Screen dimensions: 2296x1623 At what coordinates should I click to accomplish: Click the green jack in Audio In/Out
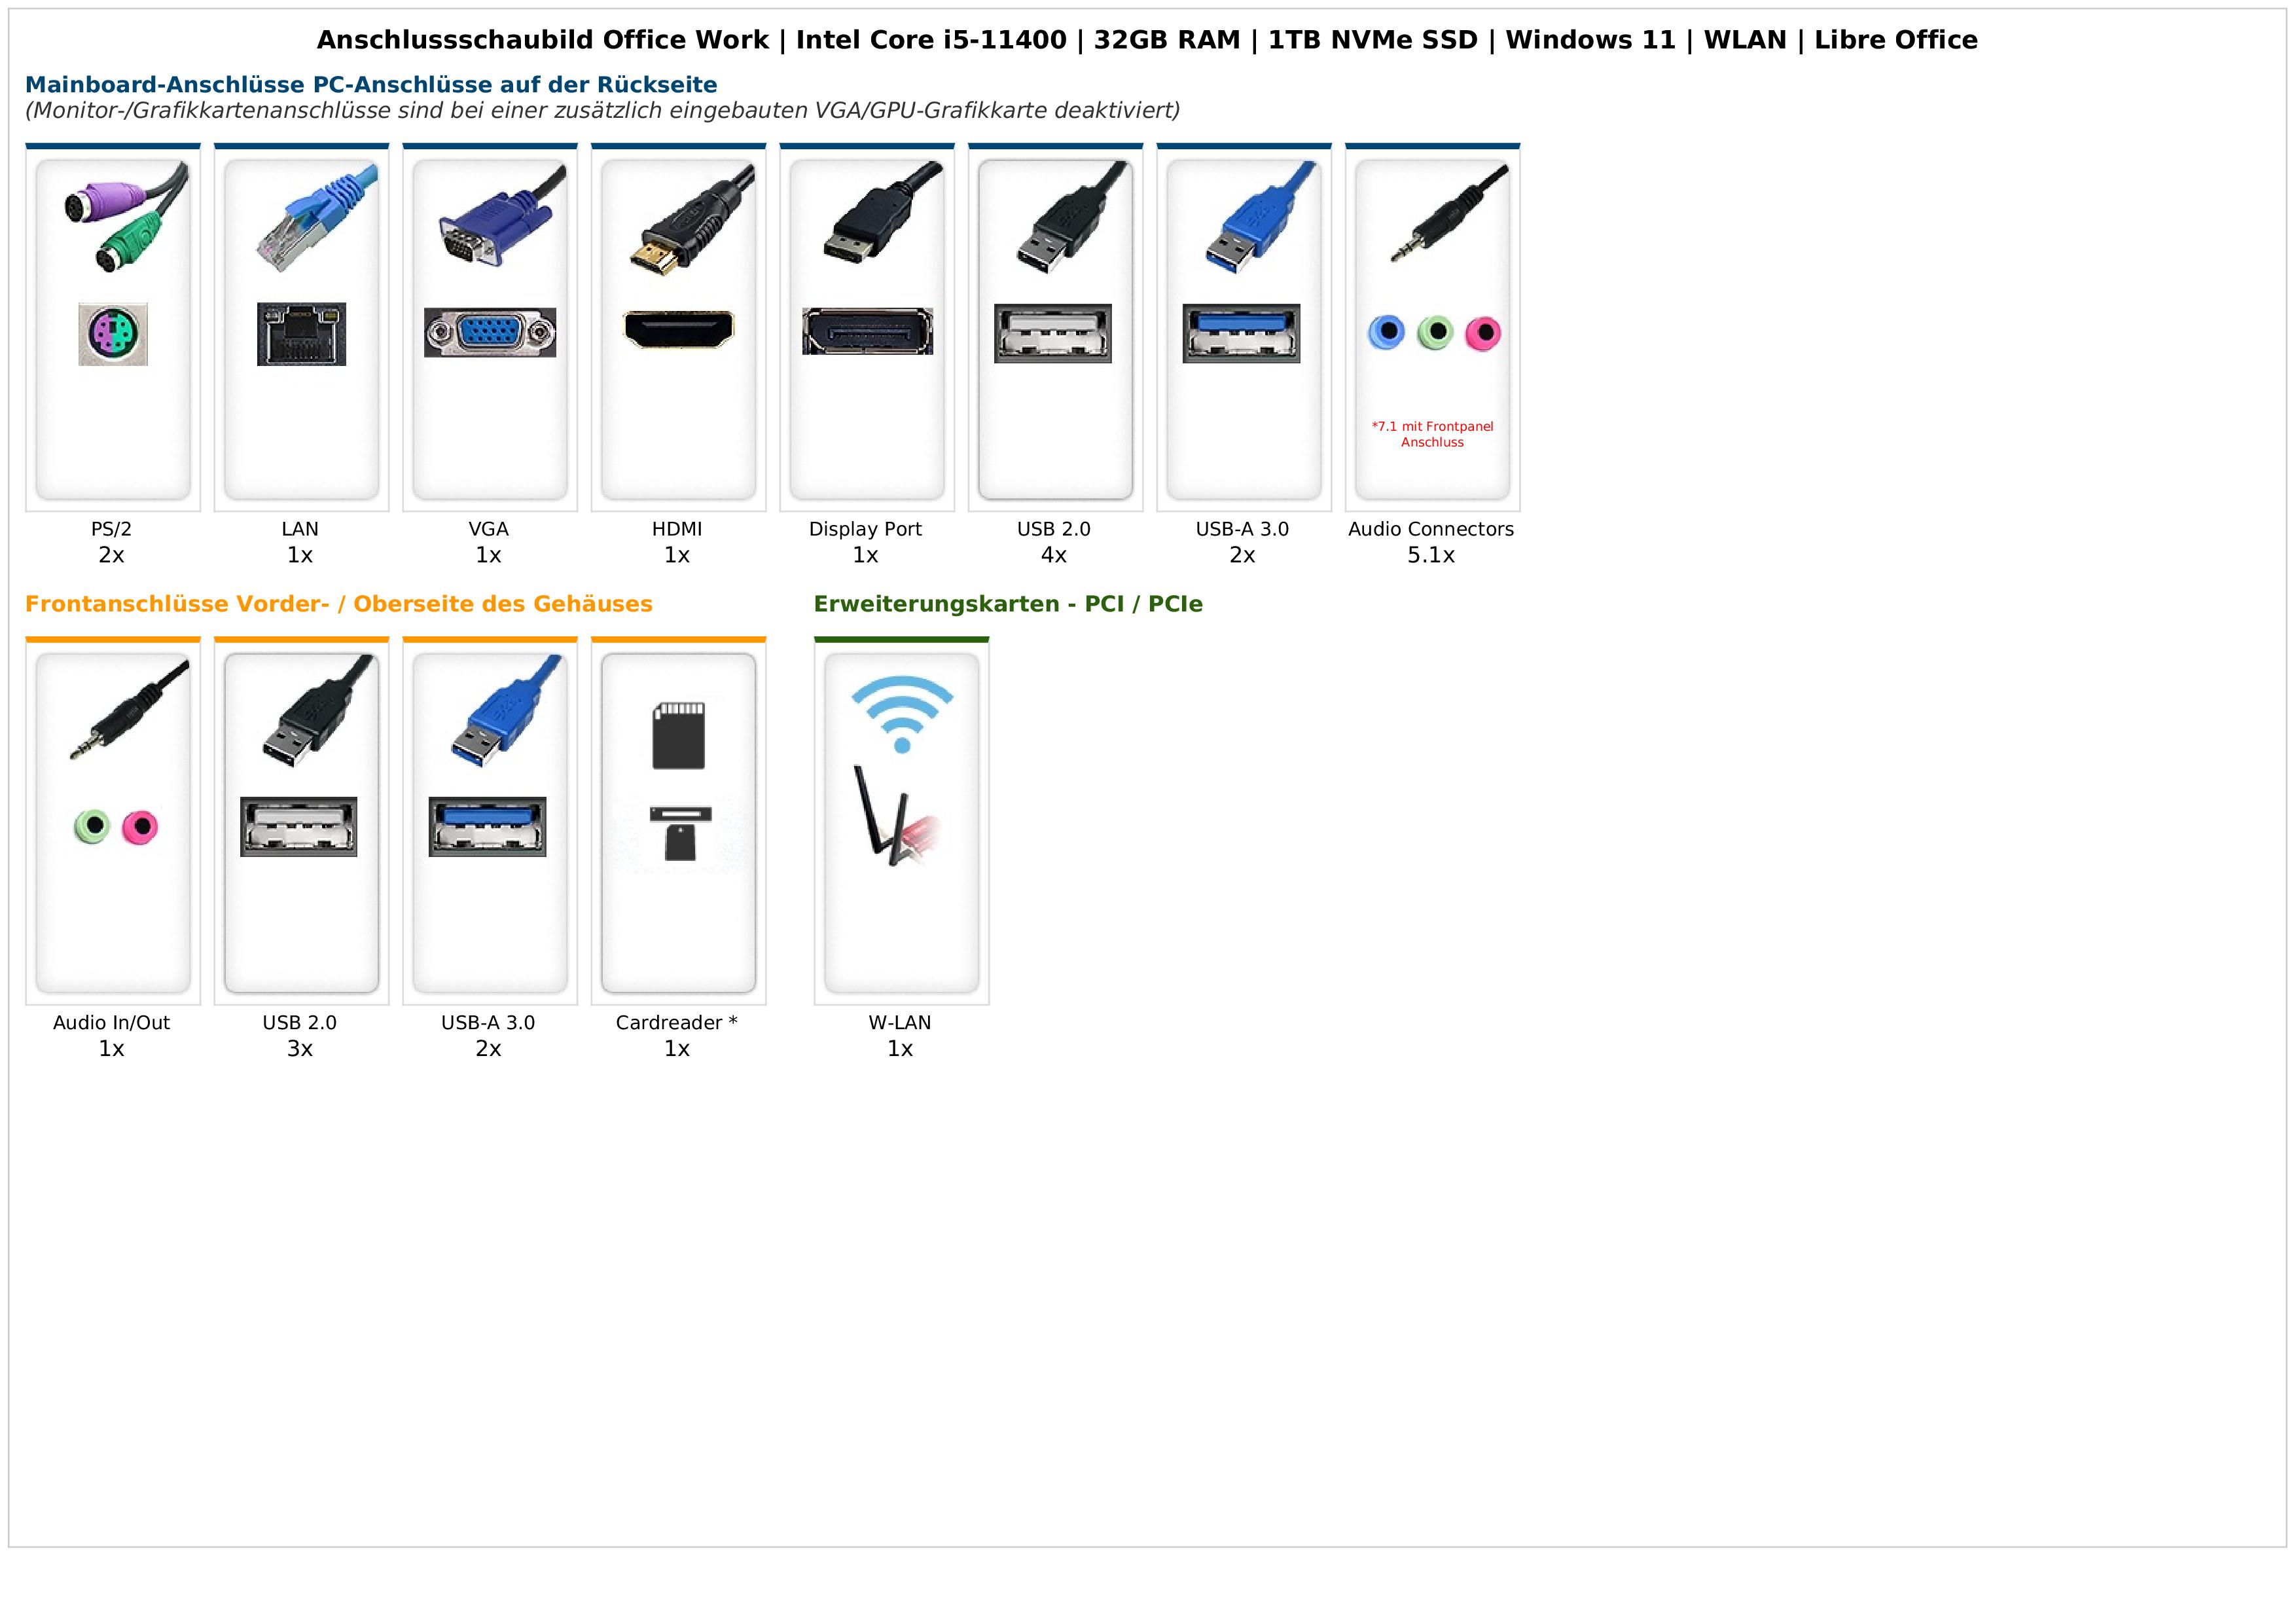tap(92, 826)
